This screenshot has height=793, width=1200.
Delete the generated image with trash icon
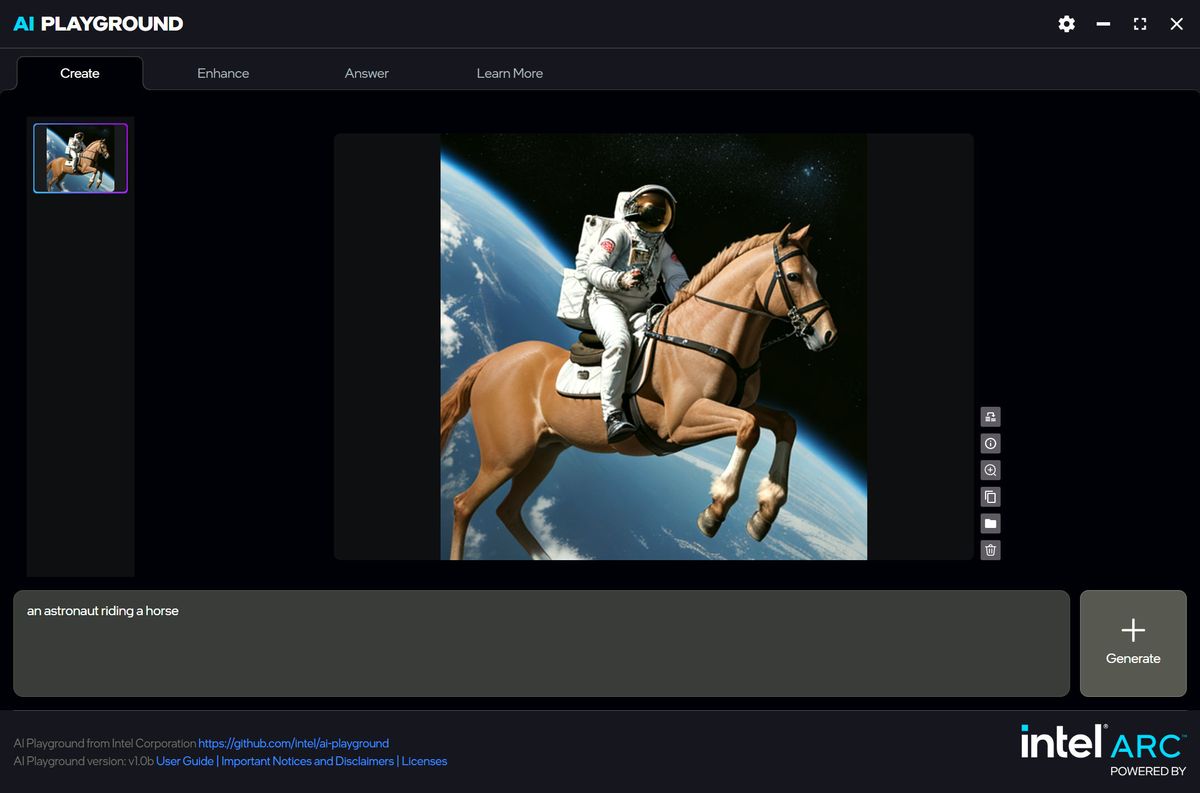point(990,550)
